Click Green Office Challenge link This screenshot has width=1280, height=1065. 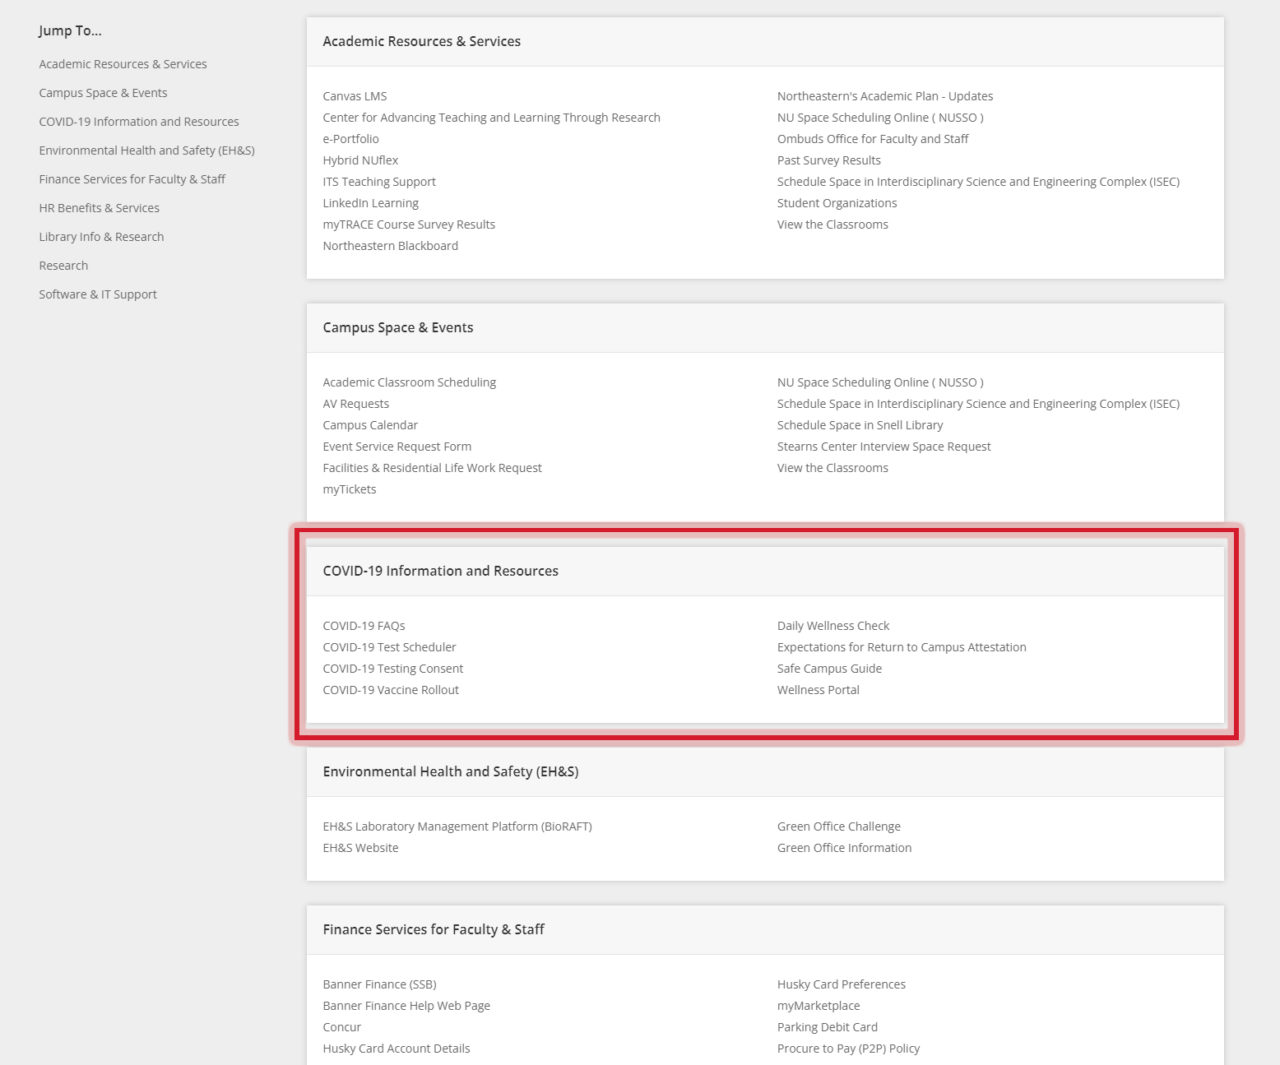838,827
